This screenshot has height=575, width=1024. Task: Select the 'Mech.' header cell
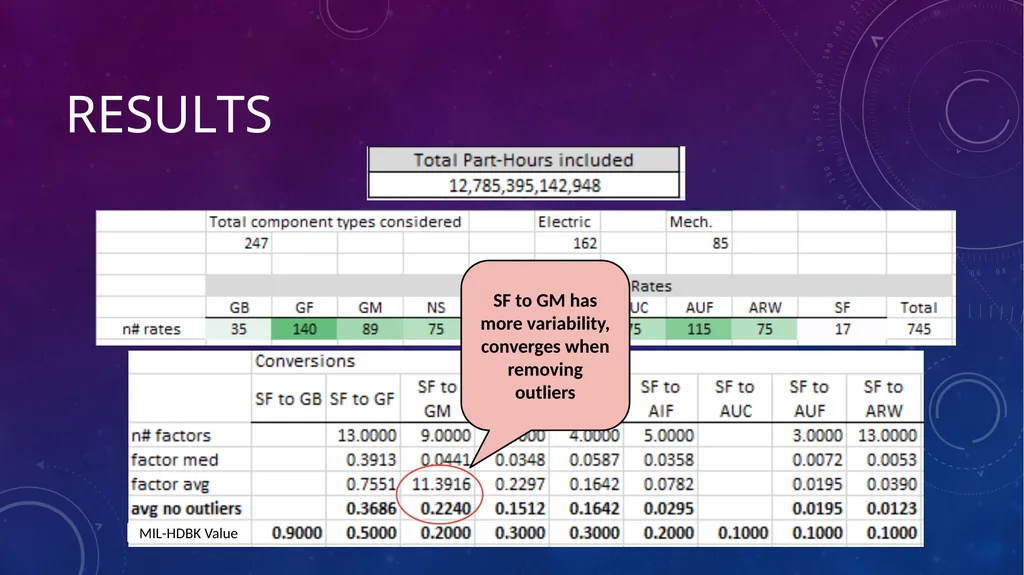(x=690, y=222)
